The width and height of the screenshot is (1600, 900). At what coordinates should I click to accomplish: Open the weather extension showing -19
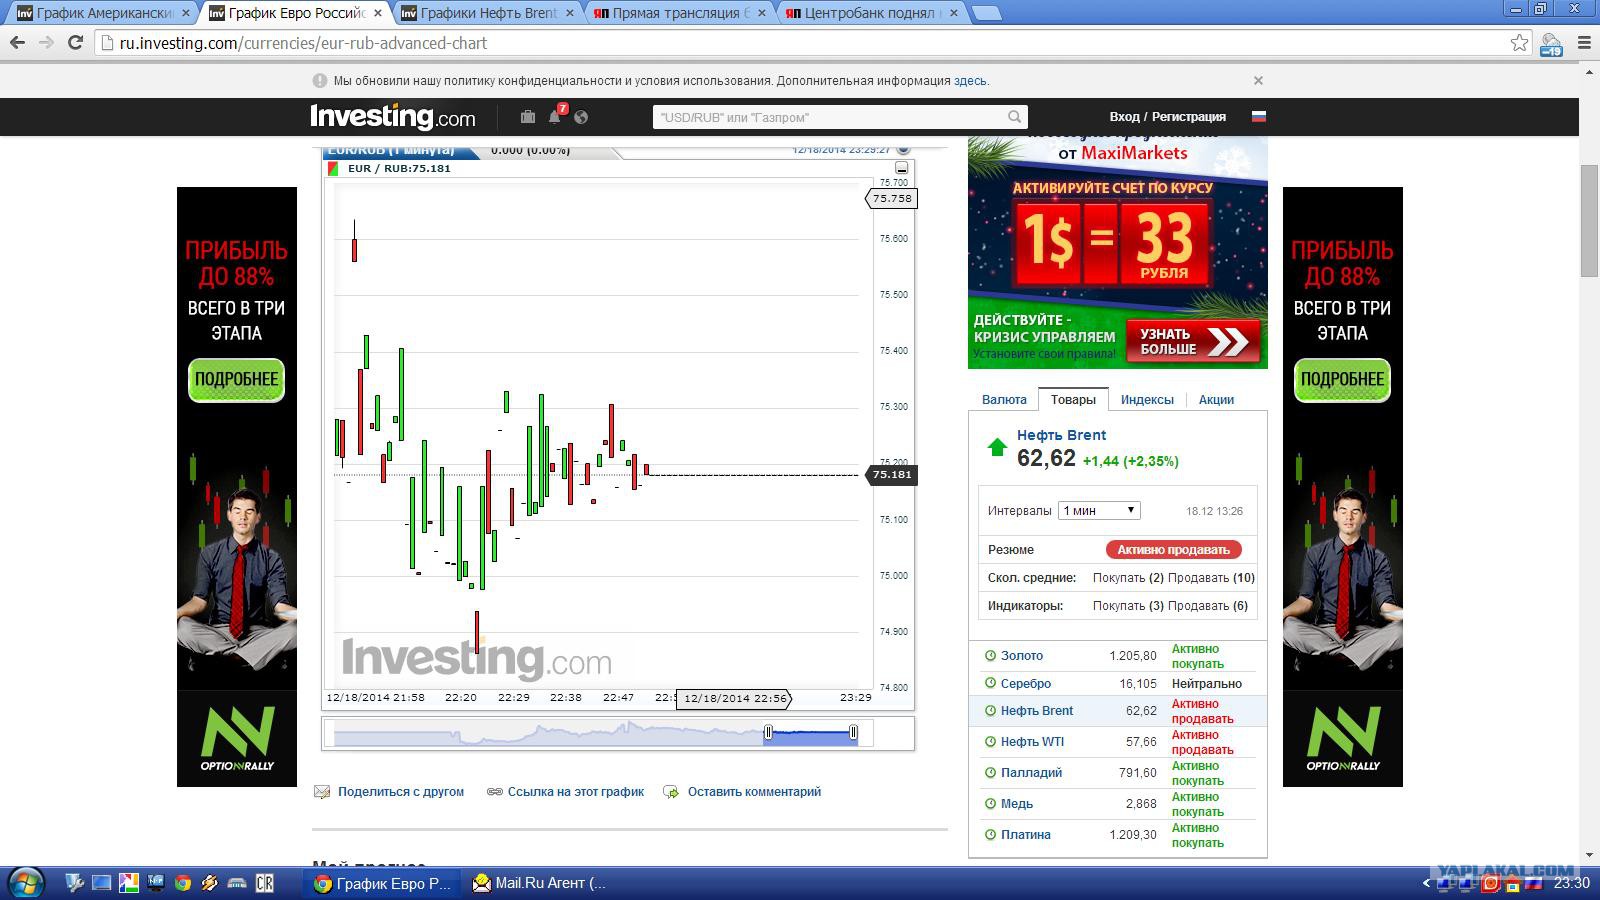[1551, 44]
